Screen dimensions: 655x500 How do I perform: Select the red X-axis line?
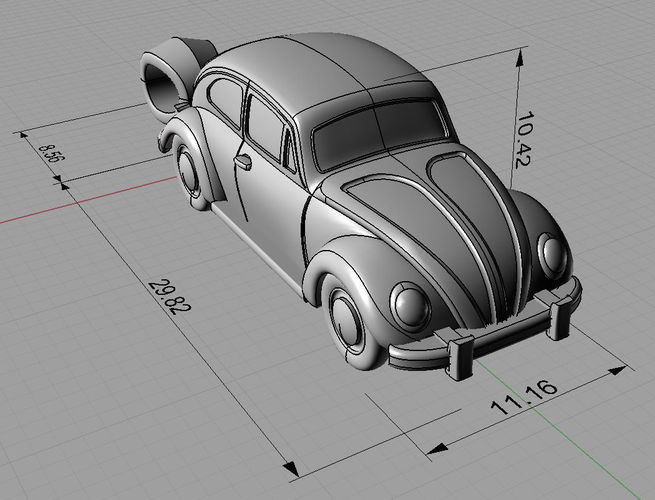[88, 200]
